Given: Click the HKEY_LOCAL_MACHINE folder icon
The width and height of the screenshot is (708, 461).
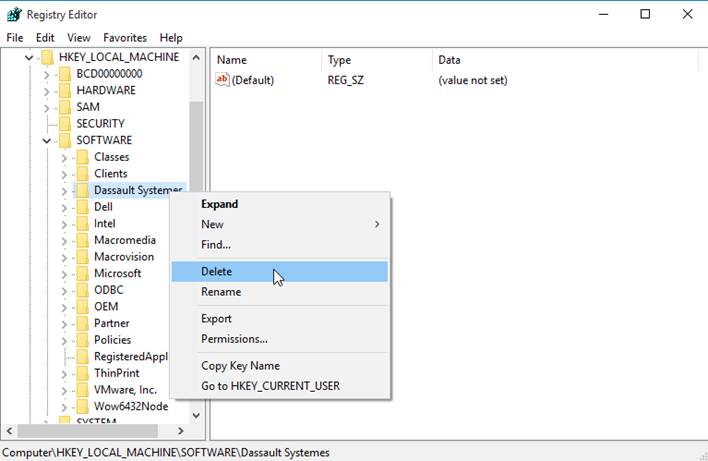Looking at the screenshot, I should click(x=47, y=57).
